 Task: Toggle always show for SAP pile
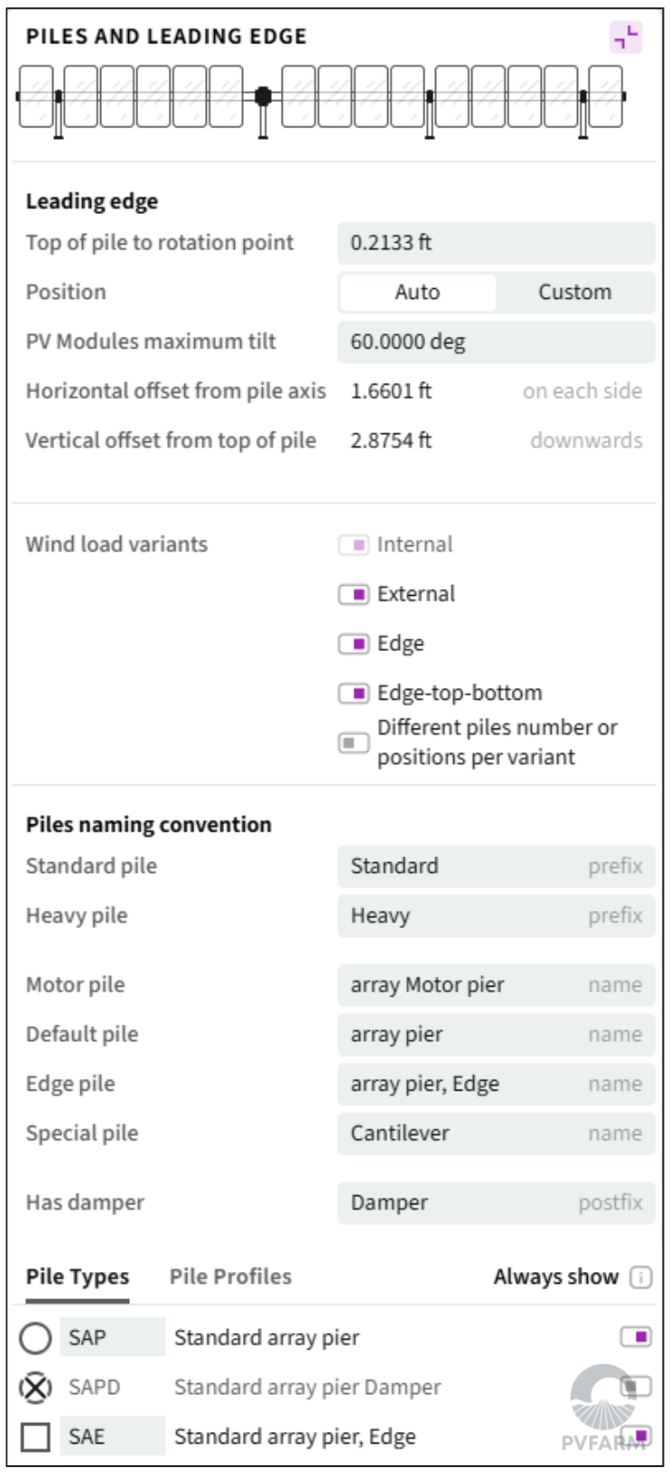click(636, 1337)
